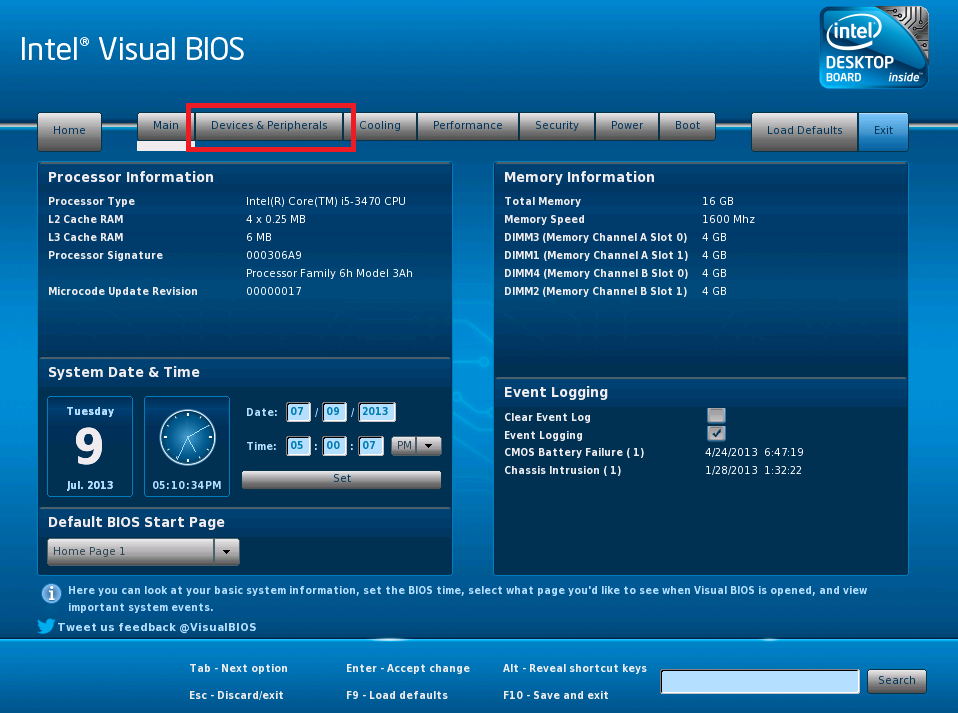This screenshot has height=713, width=958.
Task: Click the Twitter bird icon
Action: 46,626
